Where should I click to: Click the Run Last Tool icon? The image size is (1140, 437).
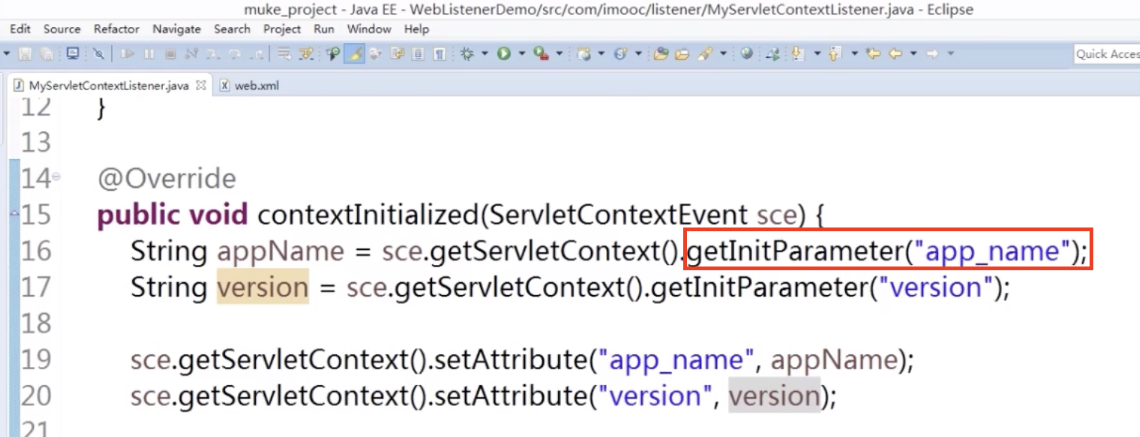click(x=541, y=54)
